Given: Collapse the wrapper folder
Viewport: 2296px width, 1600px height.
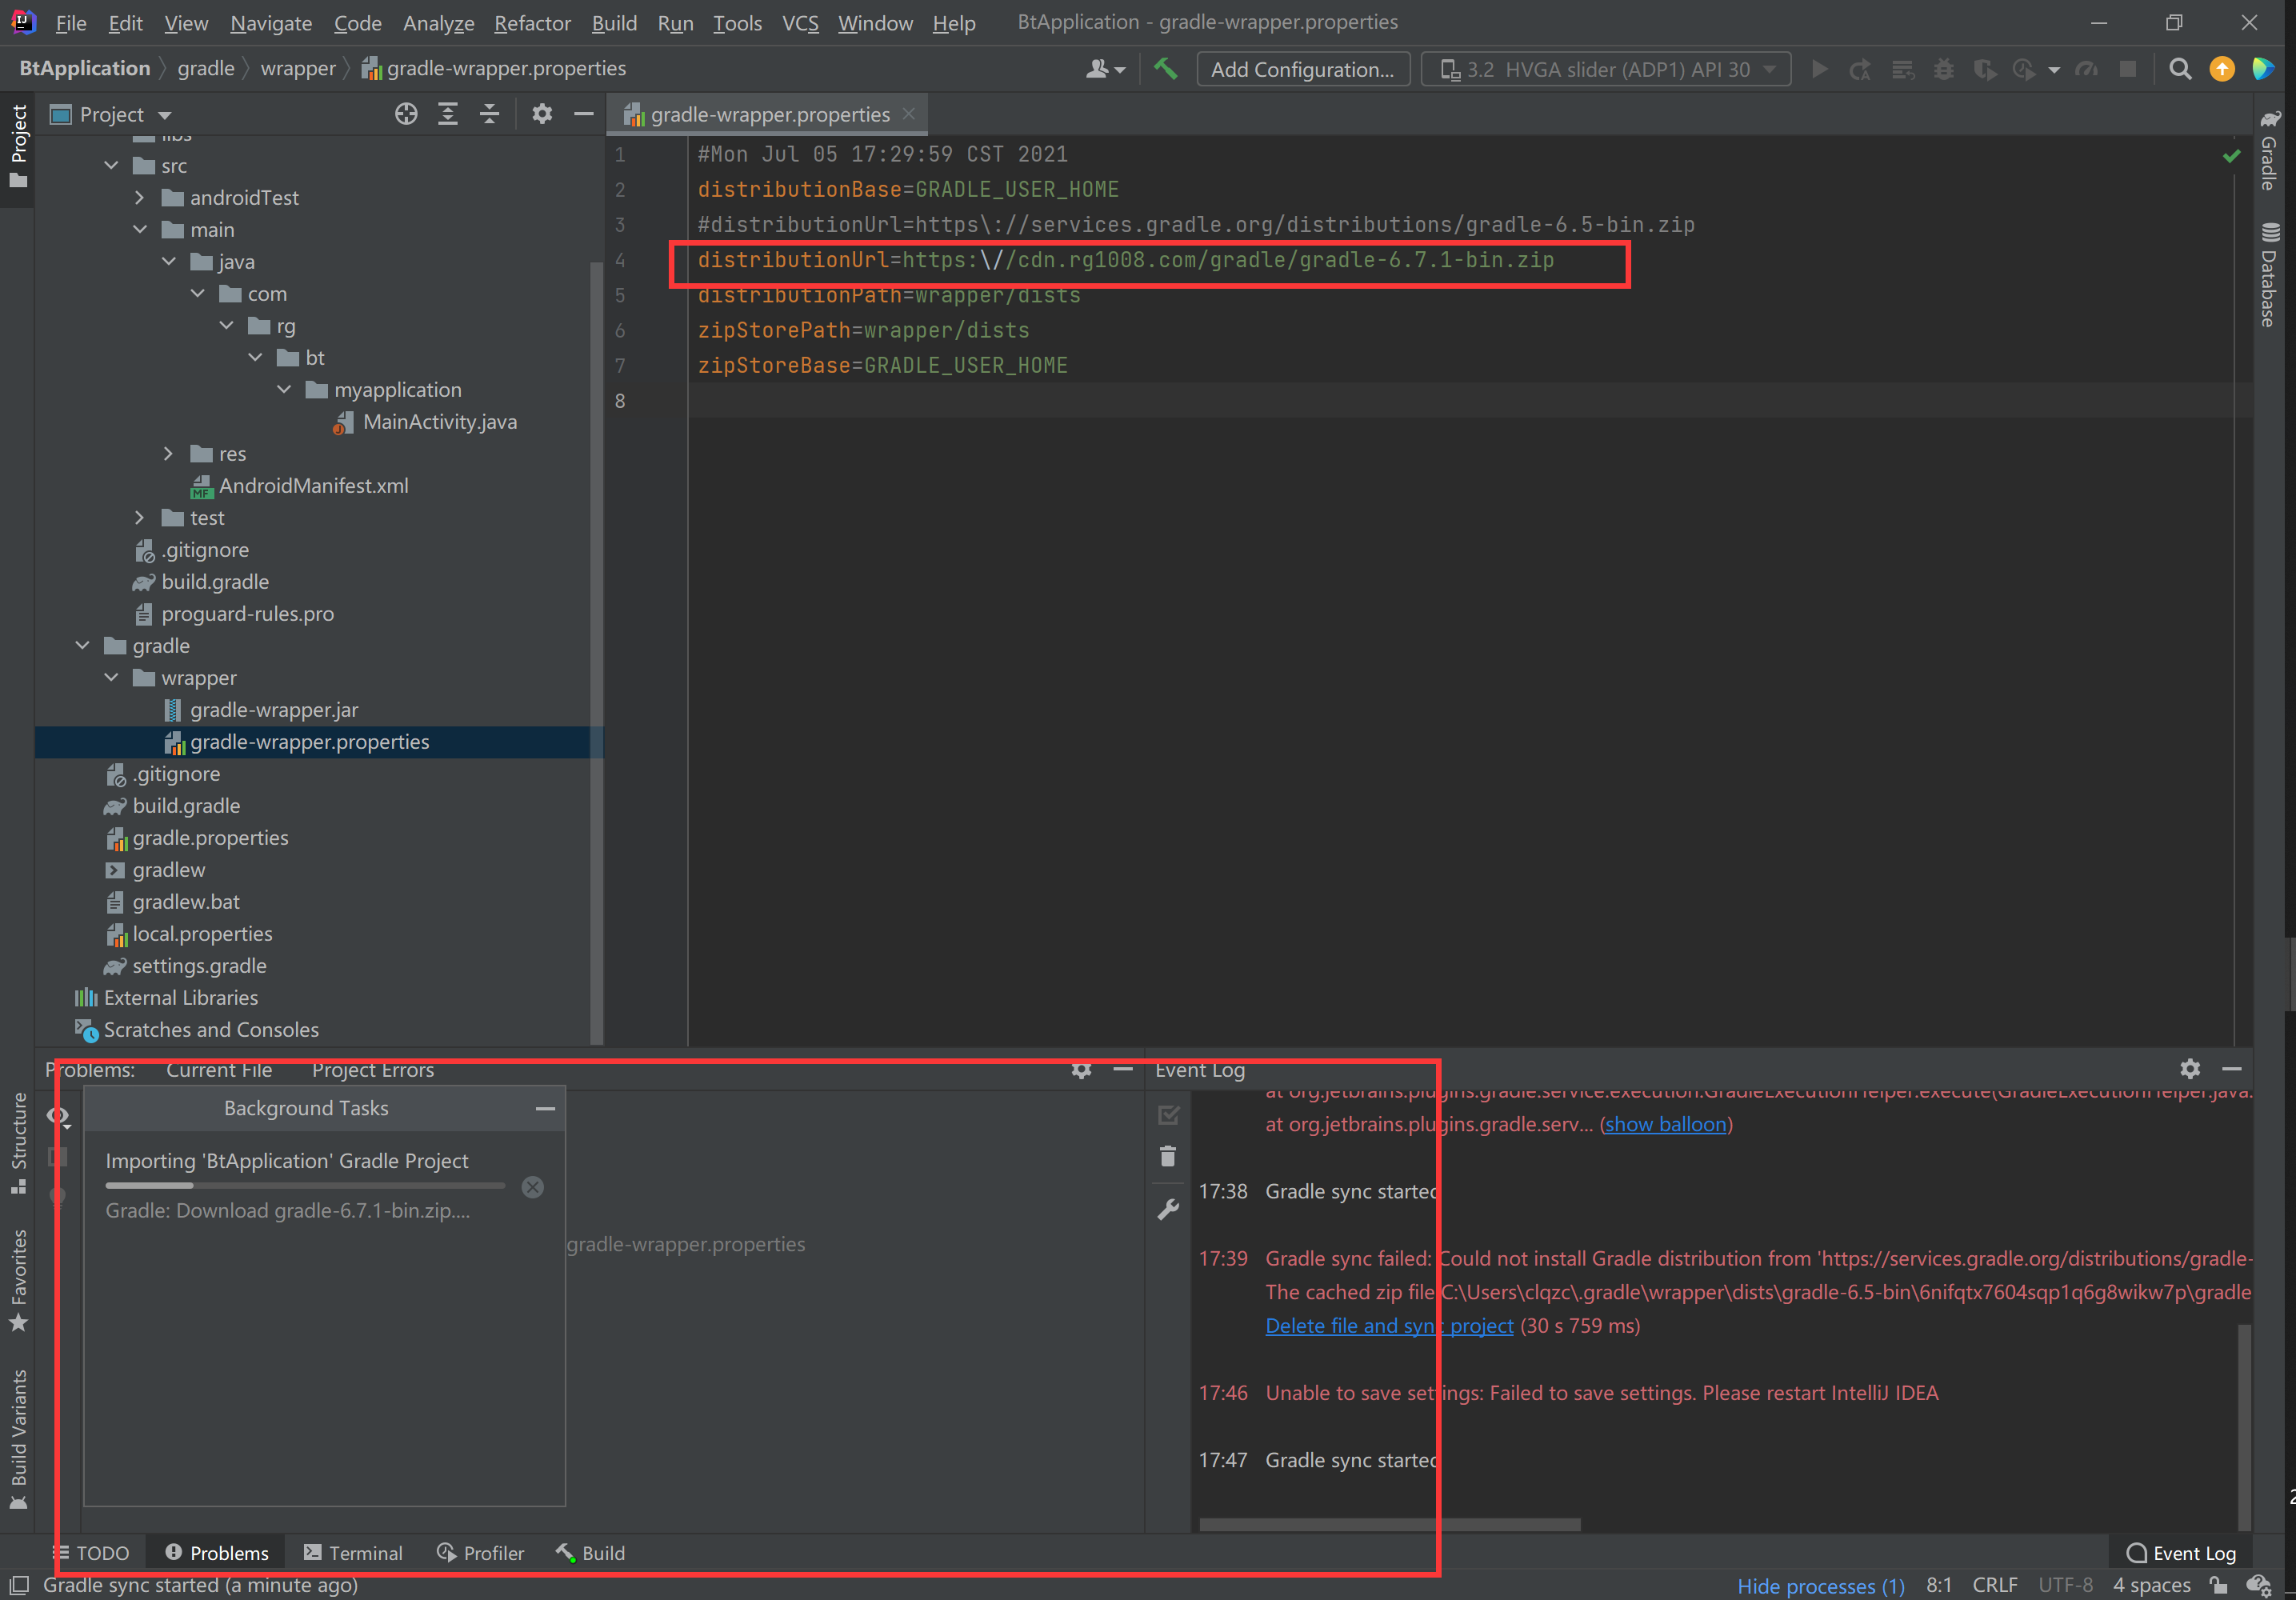Looking at the screenshot, I should (111, 677).
